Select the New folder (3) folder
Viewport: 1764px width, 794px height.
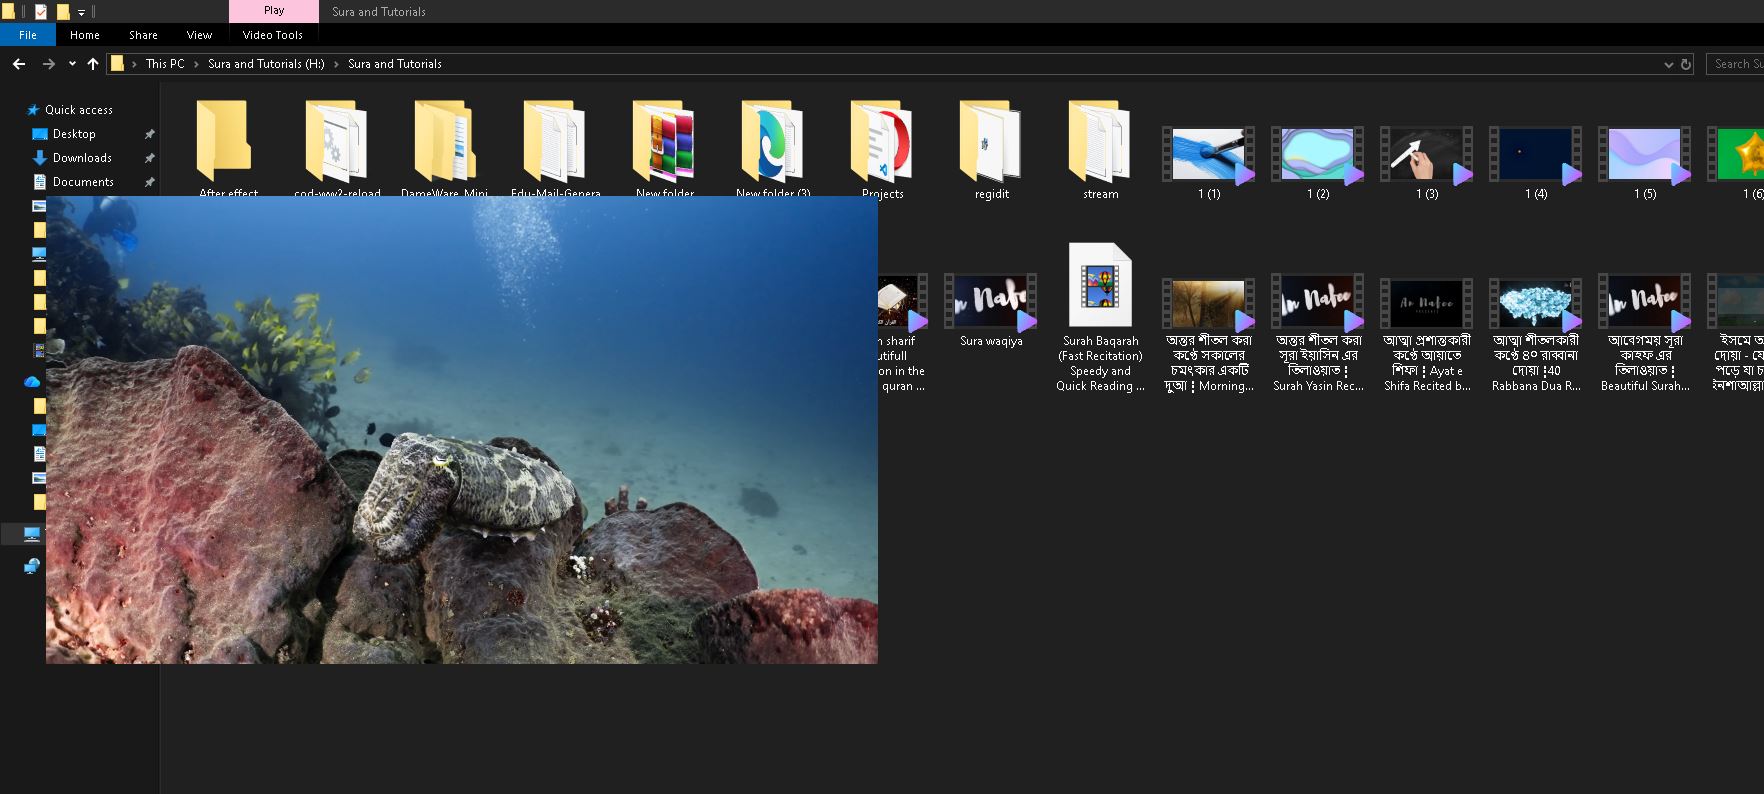[x=773, y=148]
